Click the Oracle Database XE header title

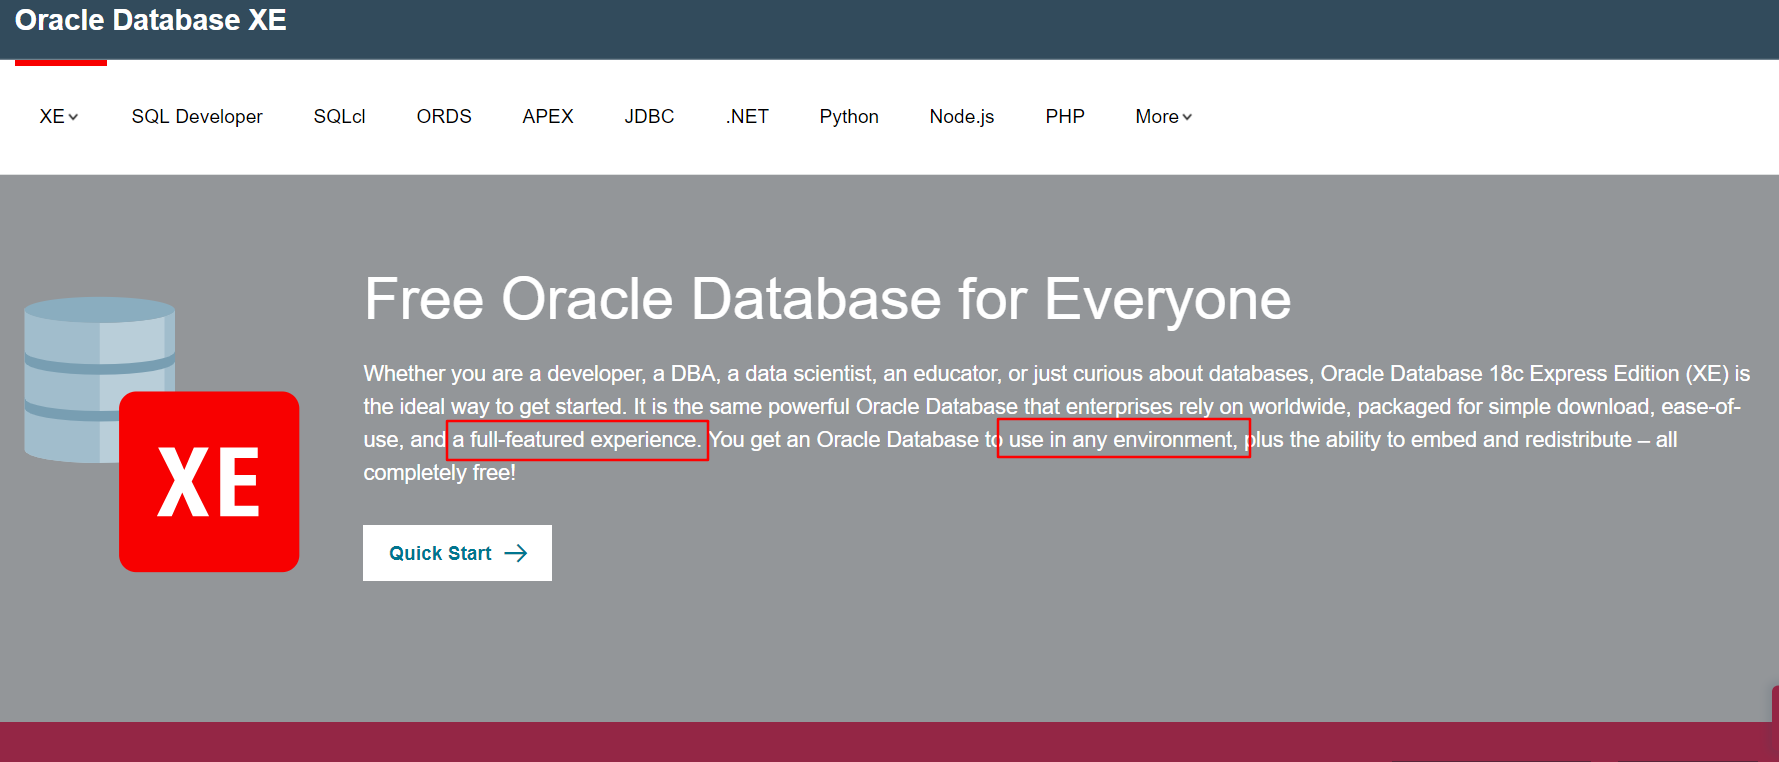coord(151,20)
